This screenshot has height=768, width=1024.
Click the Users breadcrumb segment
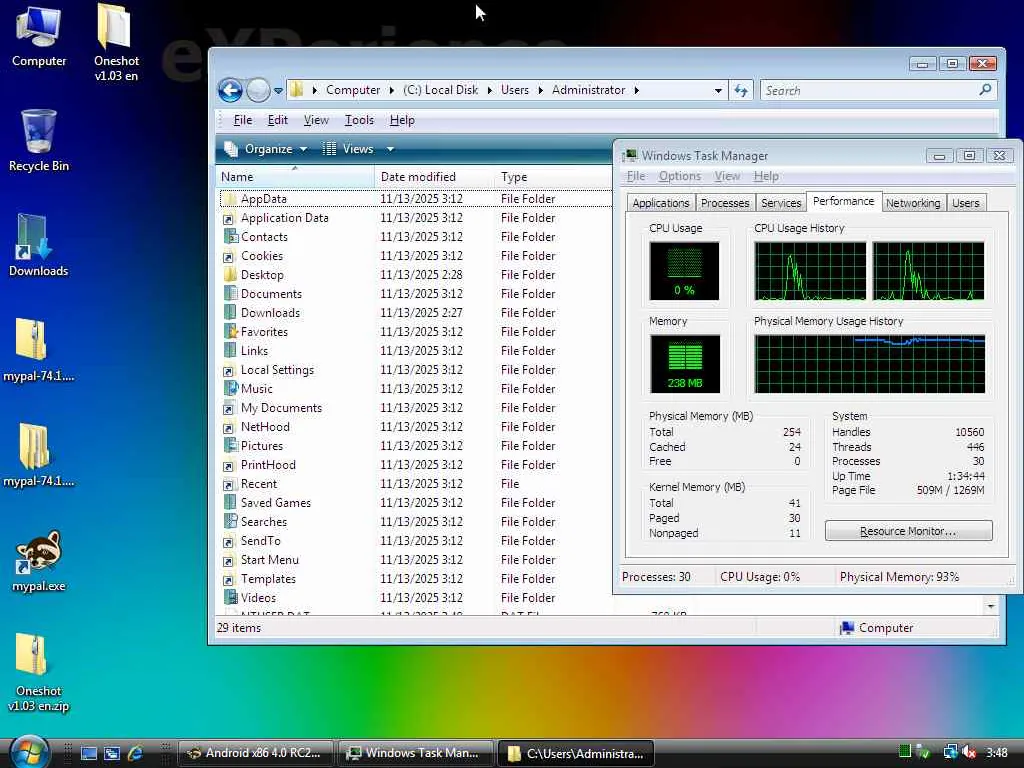[x=515, y=90]
